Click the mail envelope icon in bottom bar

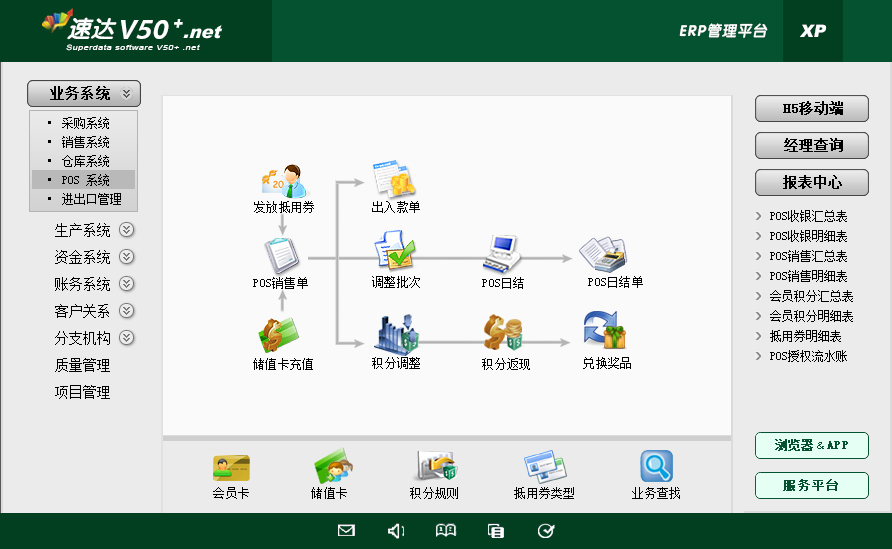point(346,531)
